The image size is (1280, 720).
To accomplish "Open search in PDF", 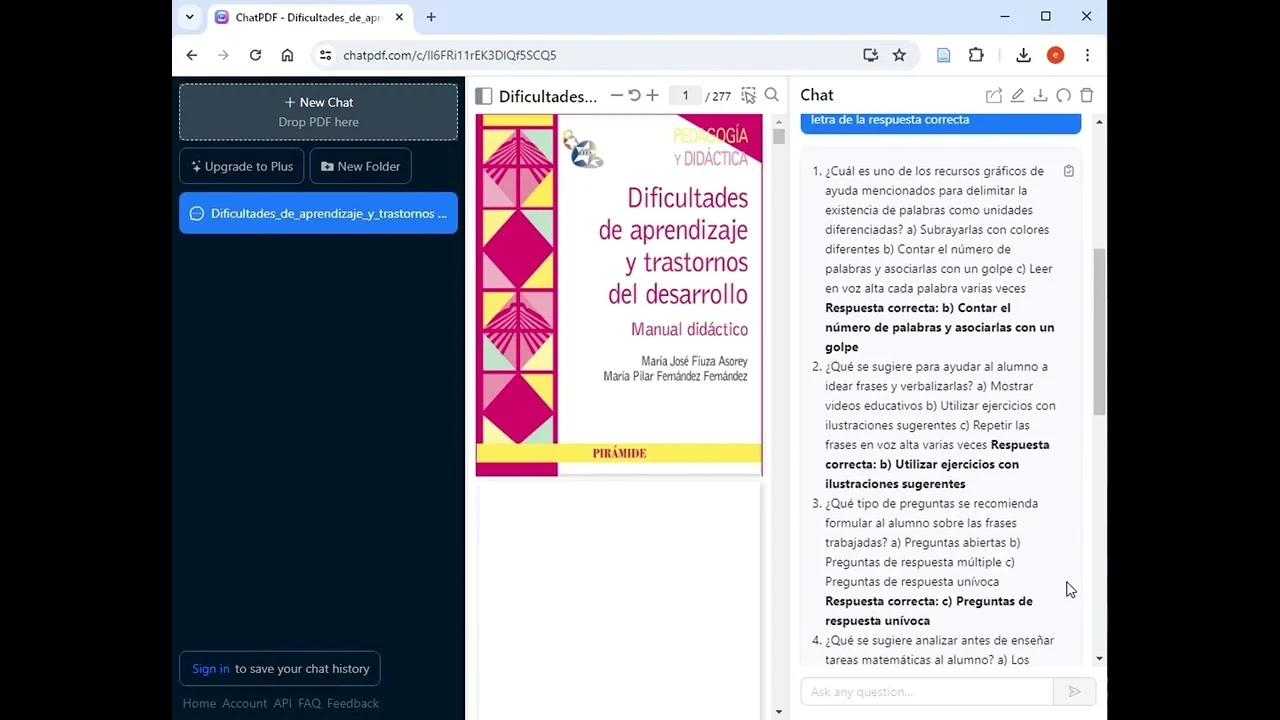I will tap(771, 95).
